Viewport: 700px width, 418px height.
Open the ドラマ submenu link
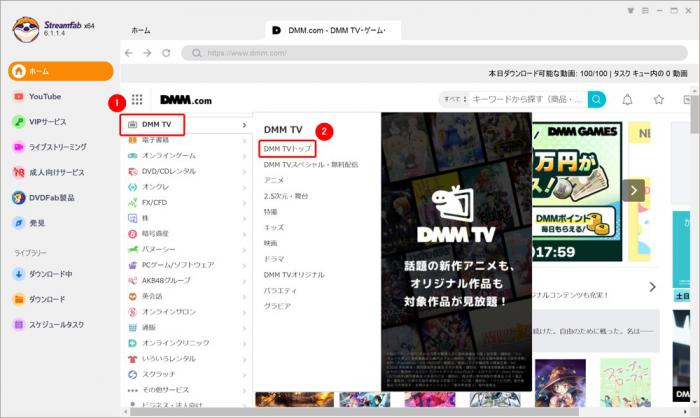274,259
